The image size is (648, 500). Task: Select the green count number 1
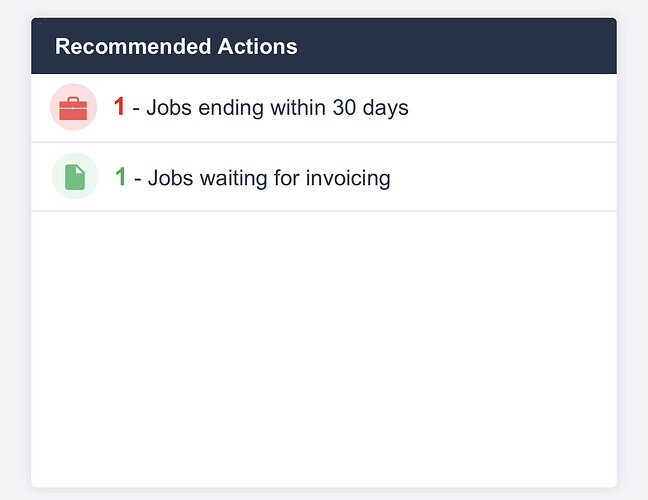click(x=120, y=176)
